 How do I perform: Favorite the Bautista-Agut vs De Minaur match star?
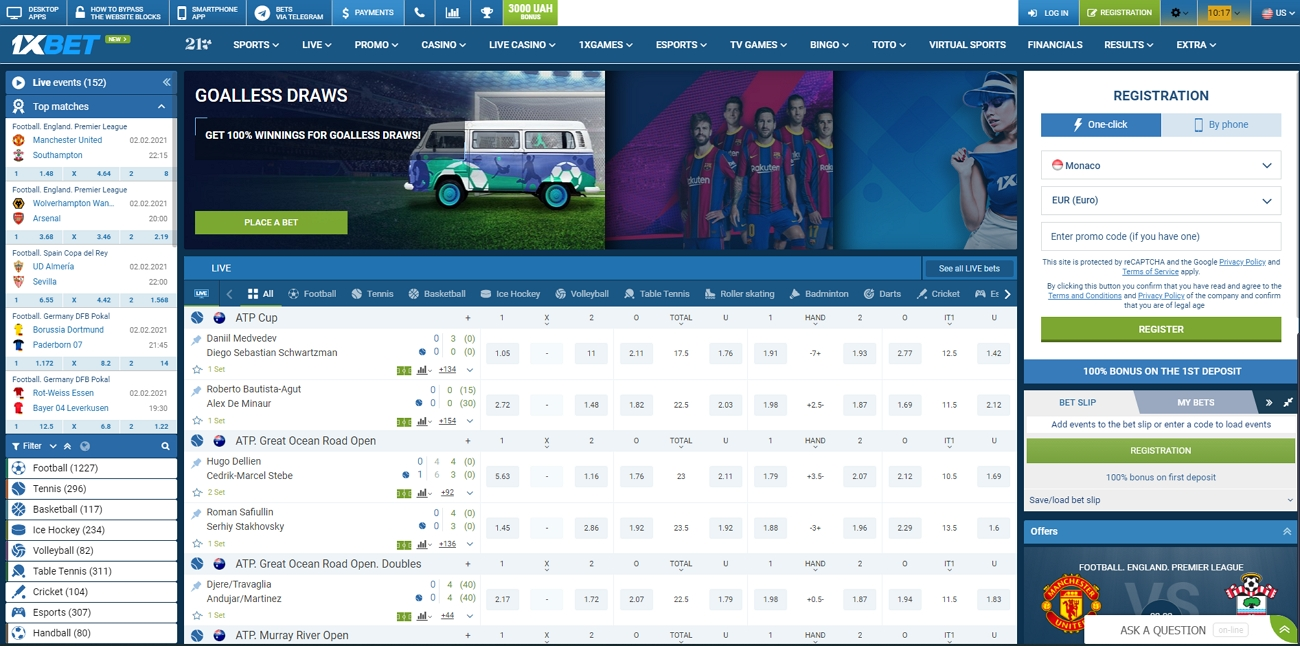tap(197, 421)
